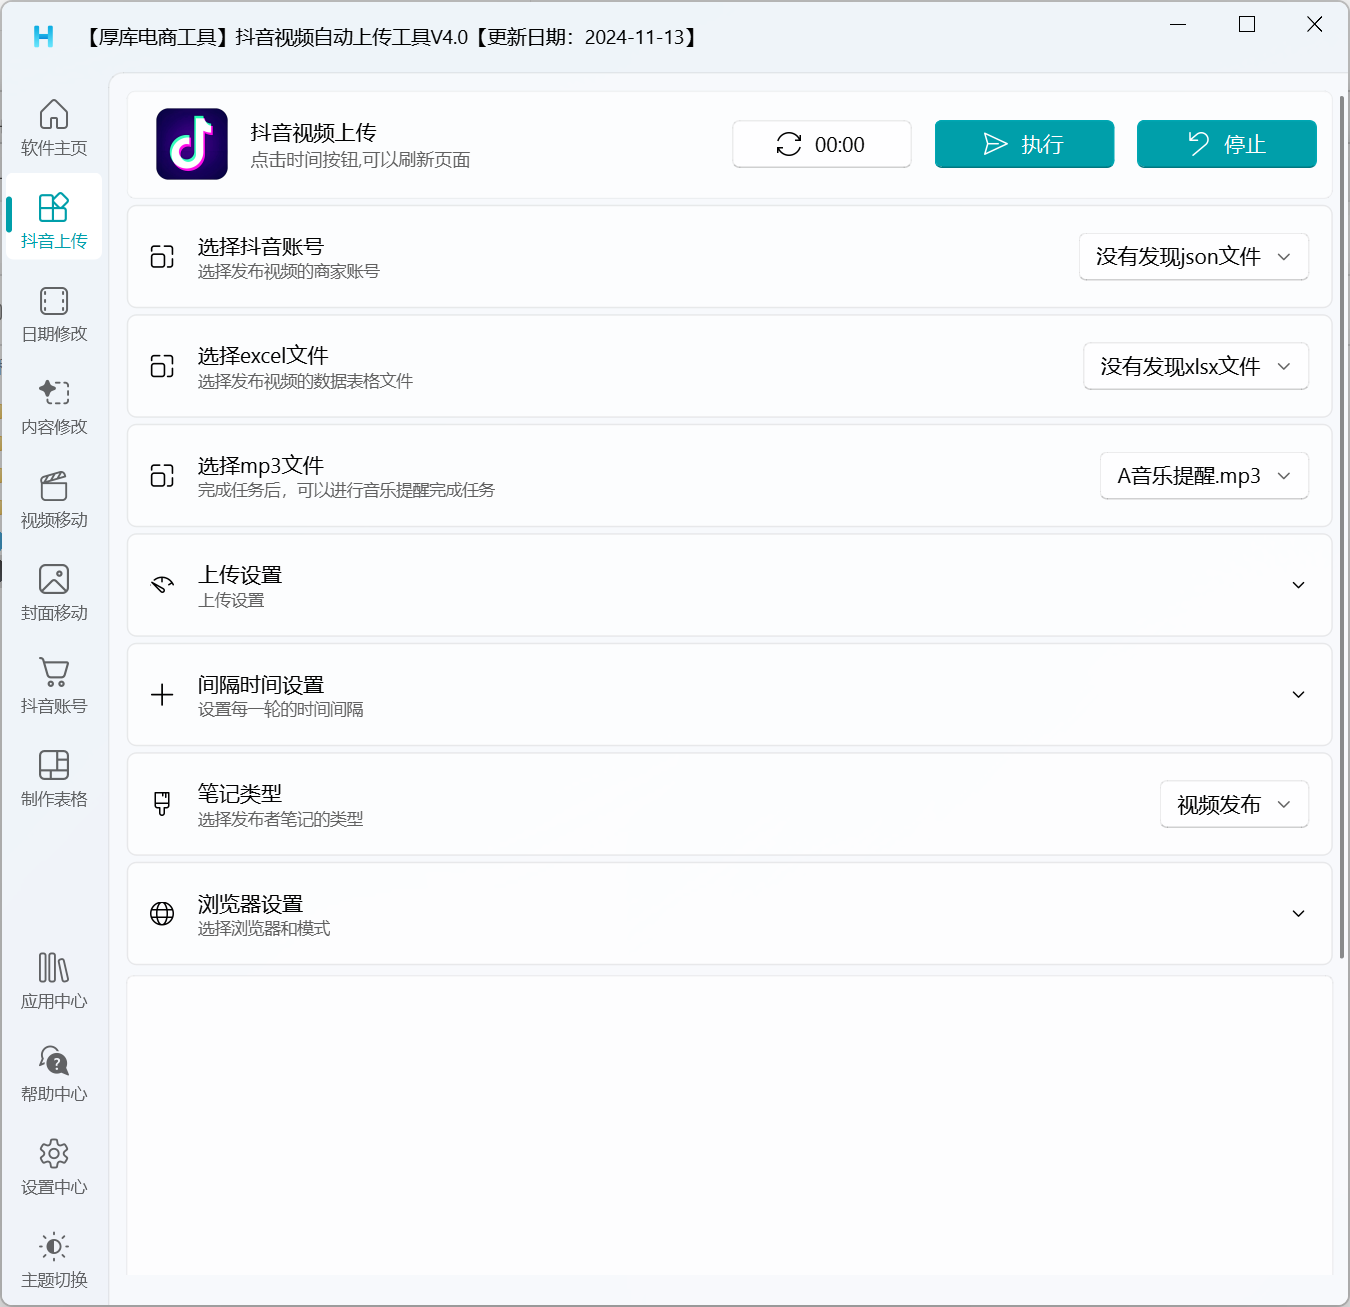Click the icon beside 选择抖音账号
This screenshot has height=1307, width=1350.
(162, 257)
